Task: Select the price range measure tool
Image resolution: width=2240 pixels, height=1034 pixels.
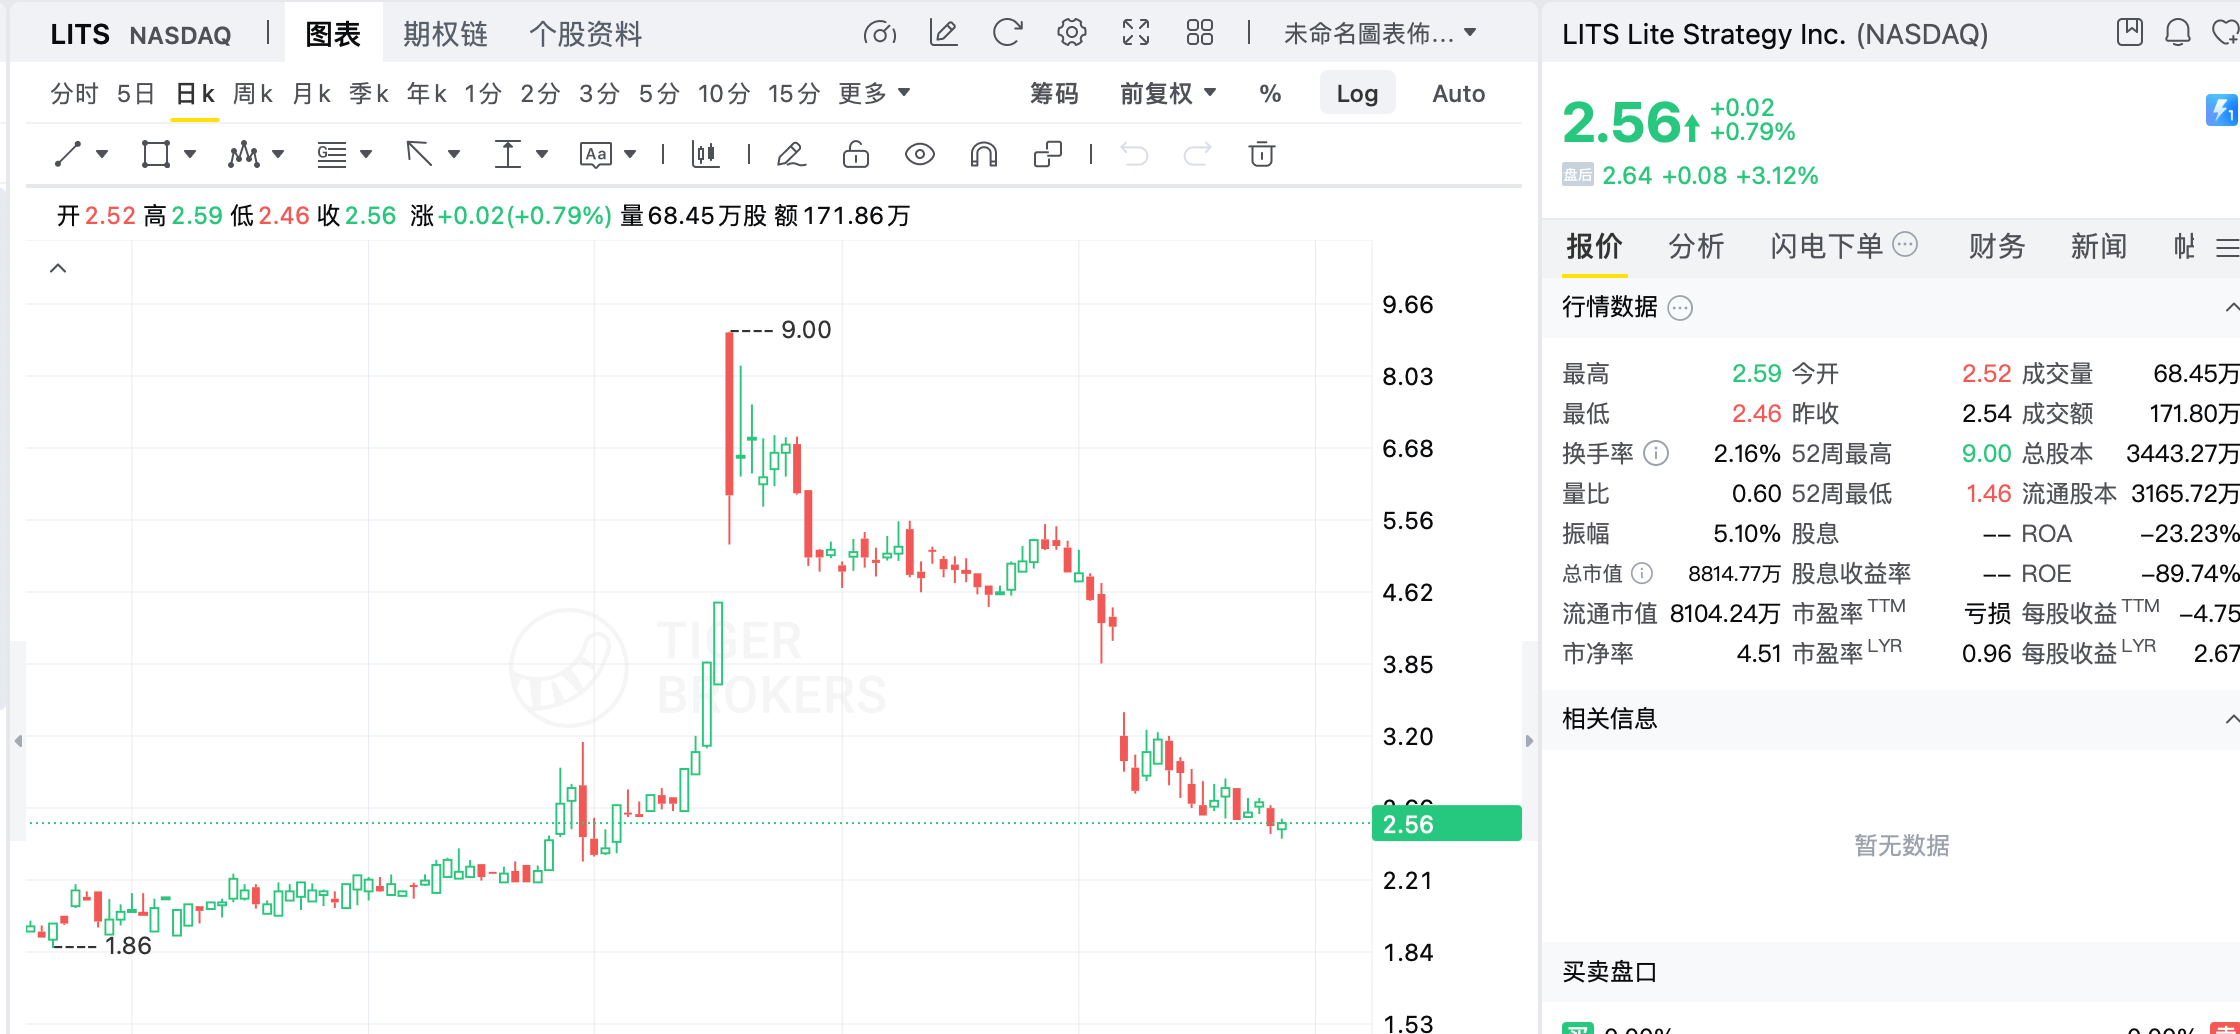Action: point(507,154)
